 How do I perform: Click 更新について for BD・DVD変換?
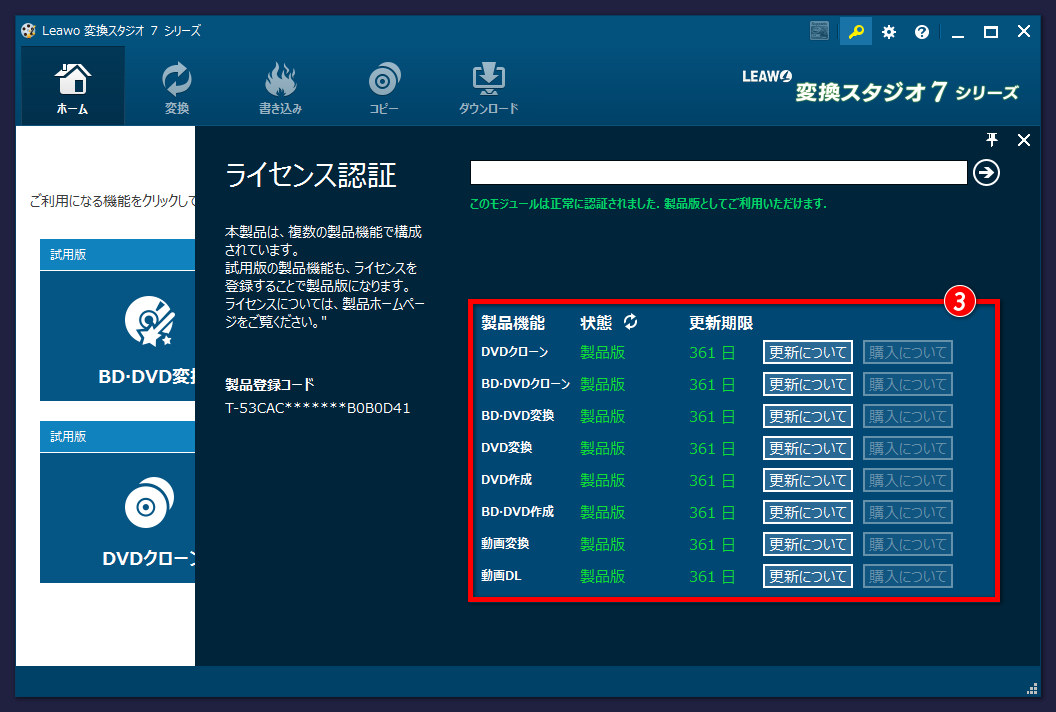807,416
